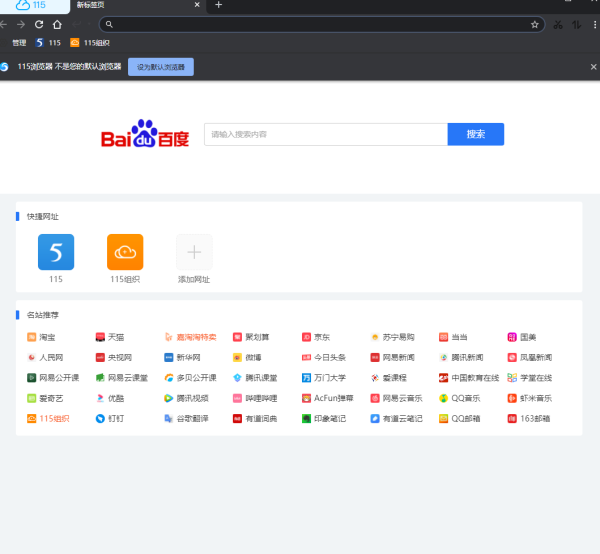
Task: Open the 115 bookmark in bookmarks bar
Action: tap(48, 43)
